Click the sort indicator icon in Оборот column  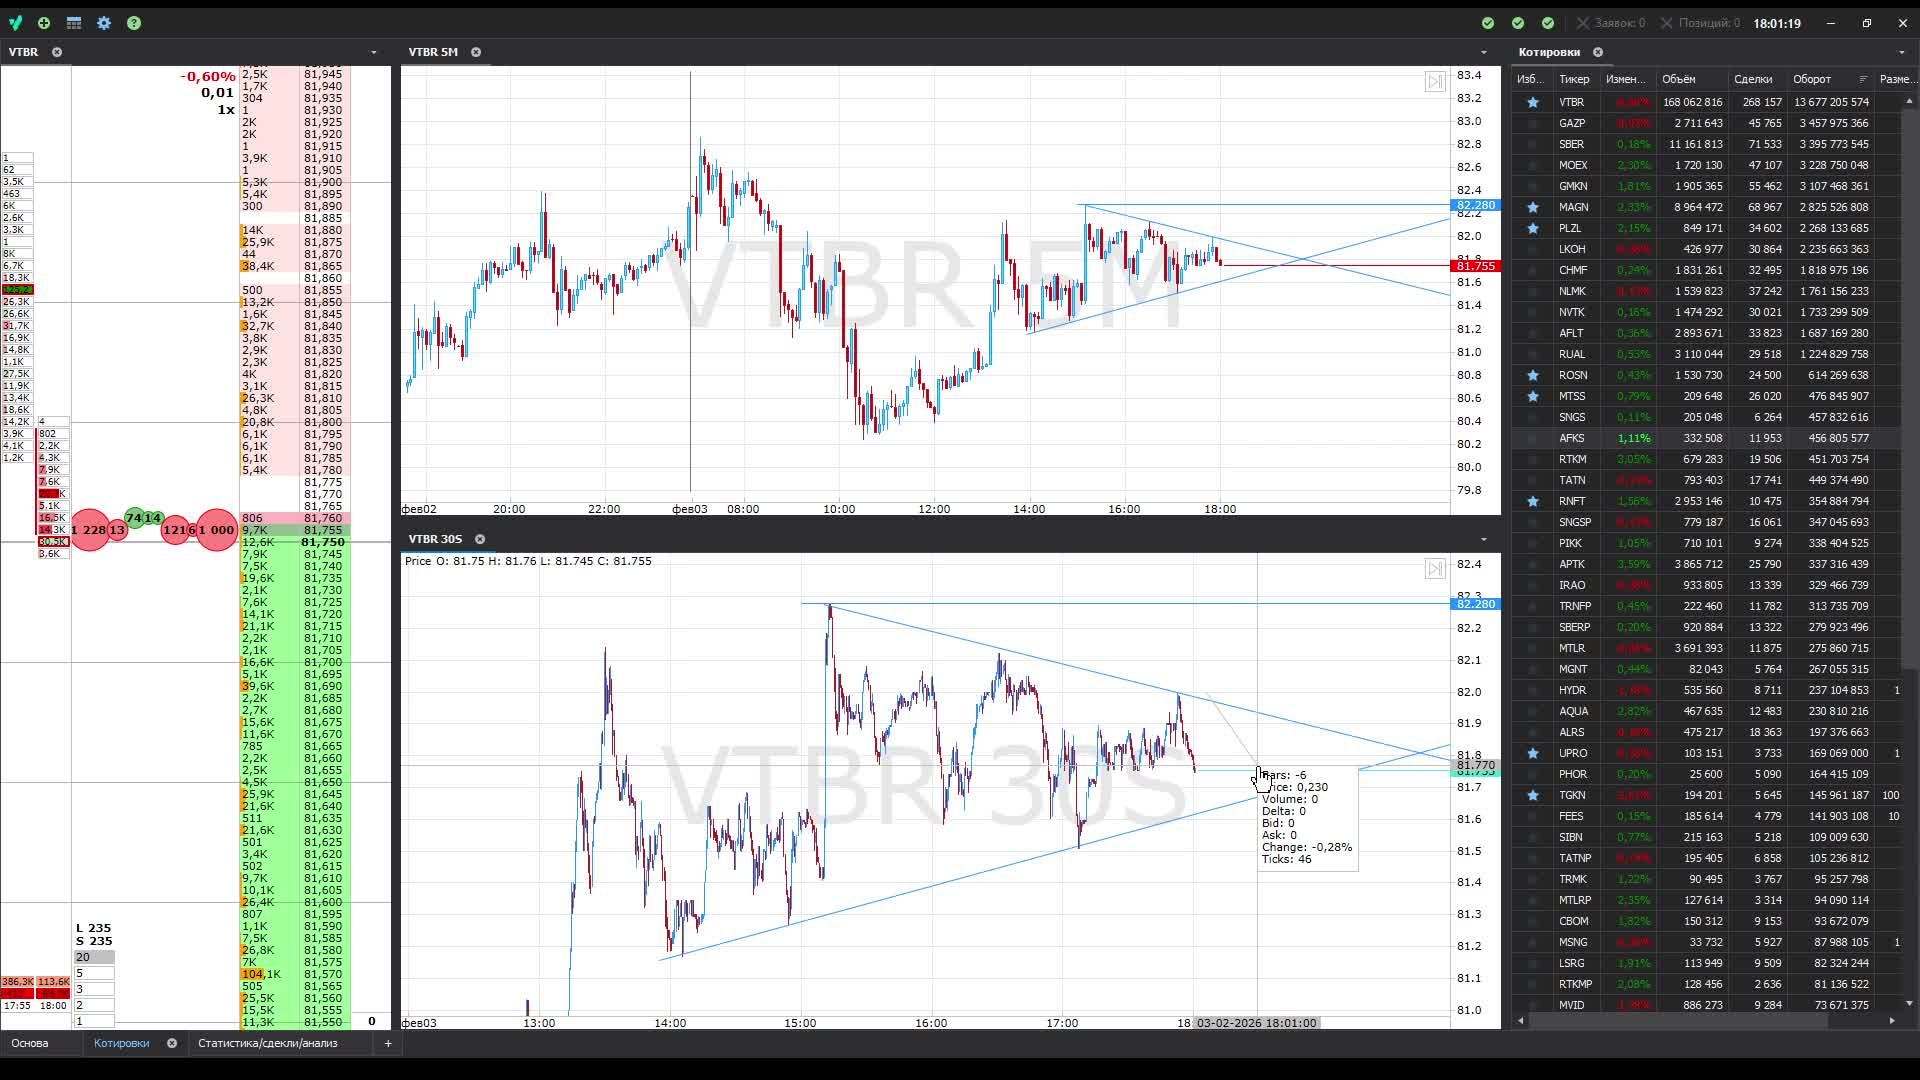1863,79
